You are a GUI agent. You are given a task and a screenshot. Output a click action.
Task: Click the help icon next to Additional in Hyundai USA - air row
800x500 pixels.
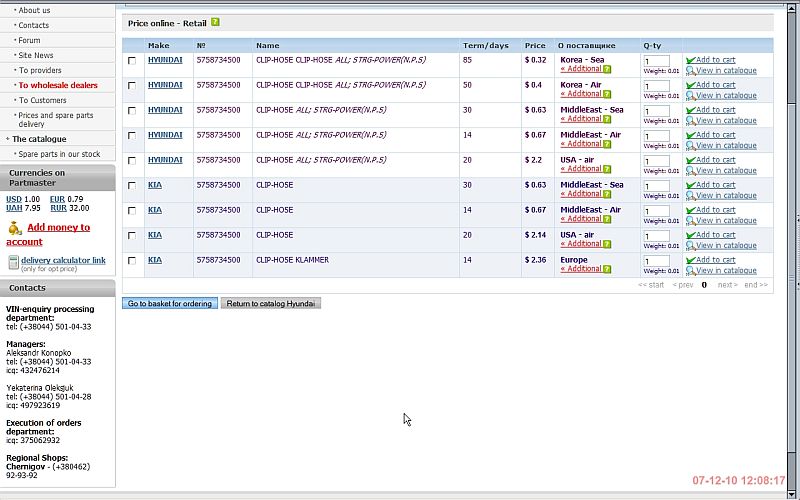607,169
